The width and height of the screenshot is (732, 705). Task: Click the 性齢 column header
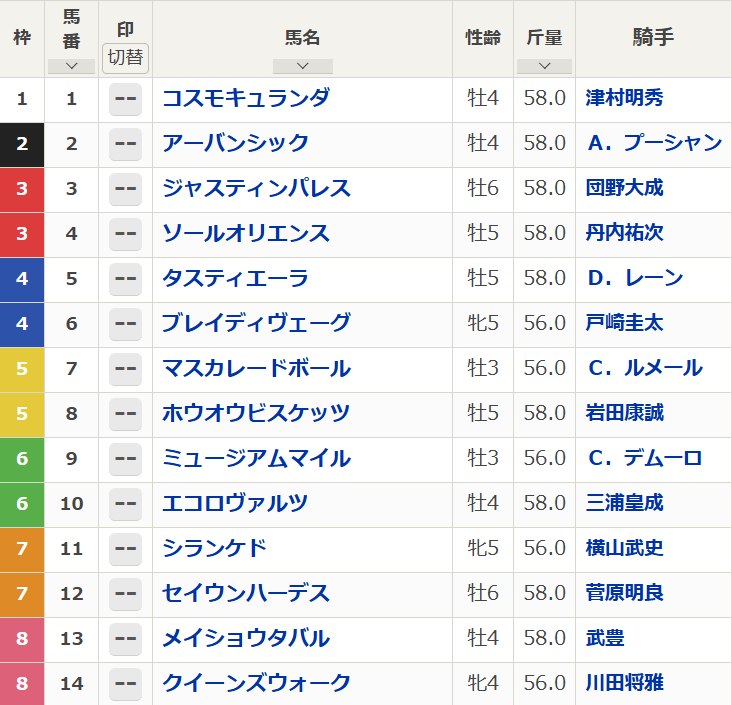tap(483, 38)
